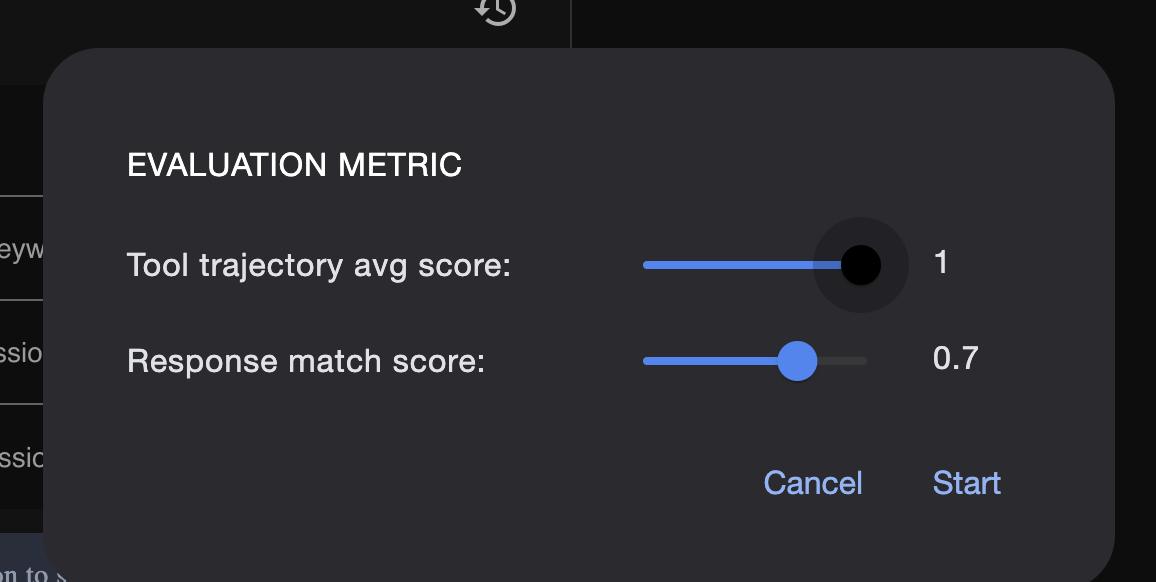Click the EVALUATION METRIC heading
This screenshot has width=1156, height=582.
tap(294, 165)
